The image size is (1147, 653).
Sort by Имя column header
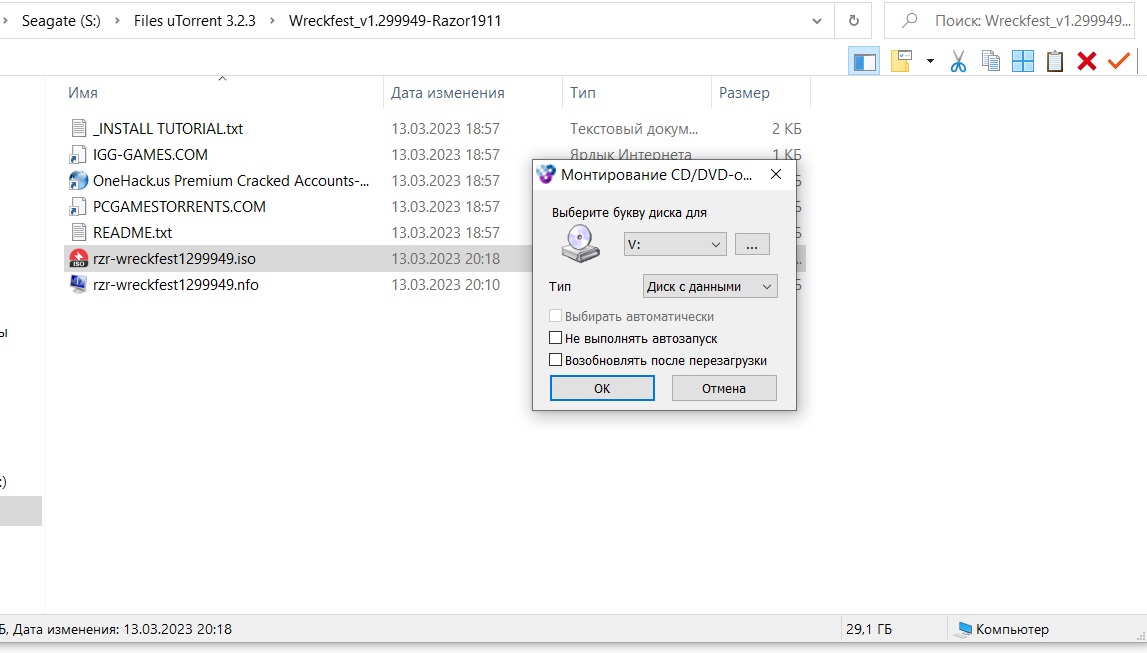[x=83, y=93]
